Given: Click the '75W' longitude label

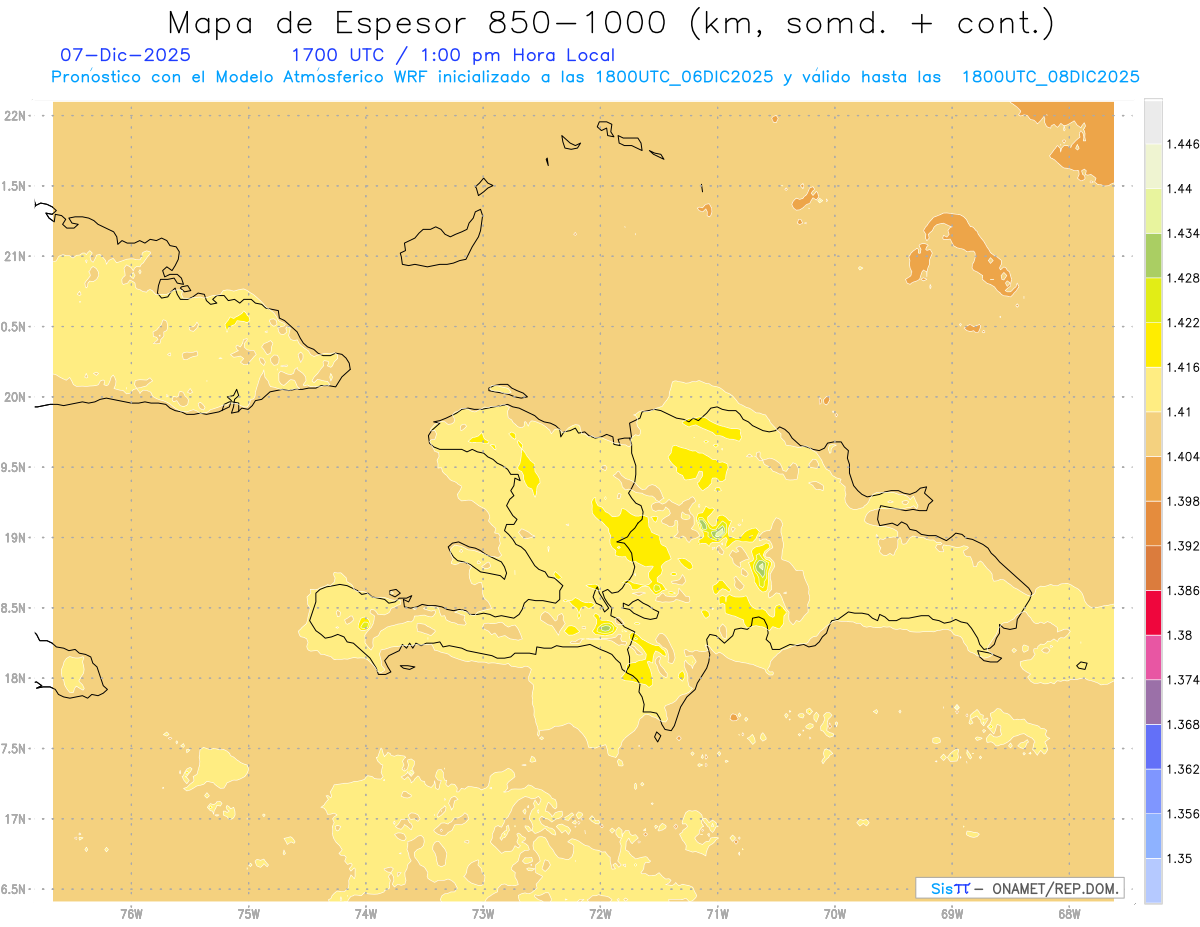Looking at the screenshot, I should pos(249,914).
